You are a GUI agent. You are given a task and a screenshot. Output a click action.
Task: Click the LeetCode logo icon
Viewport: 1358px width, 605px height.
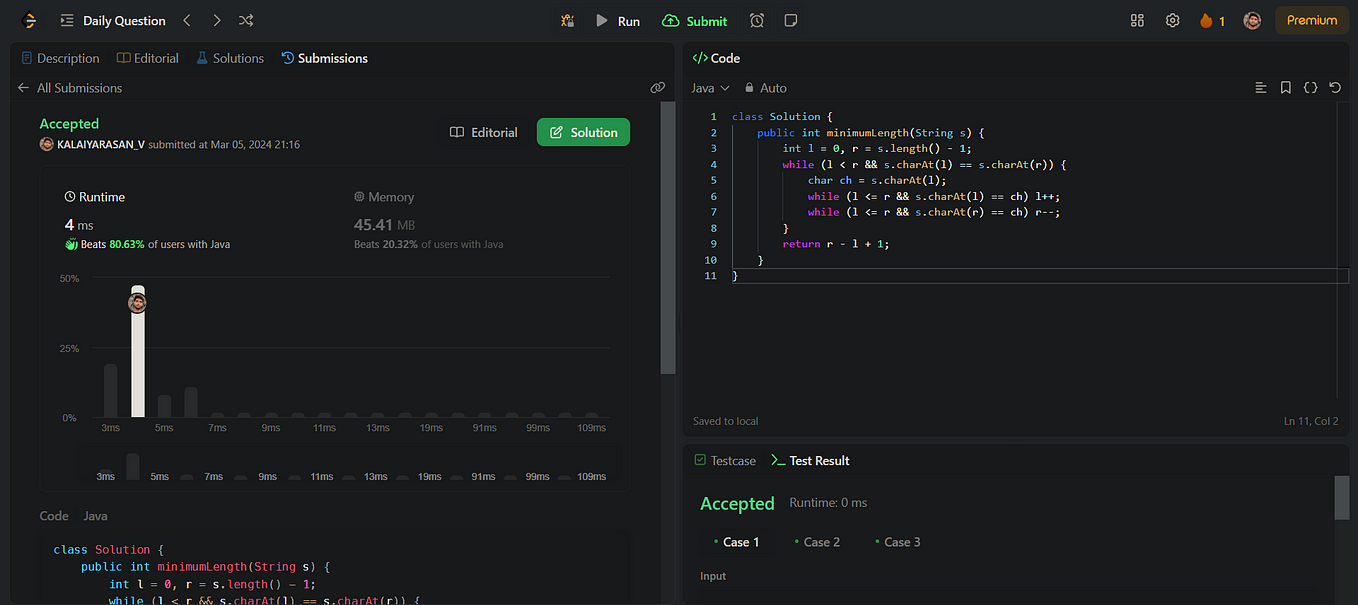tap(29, 20)
